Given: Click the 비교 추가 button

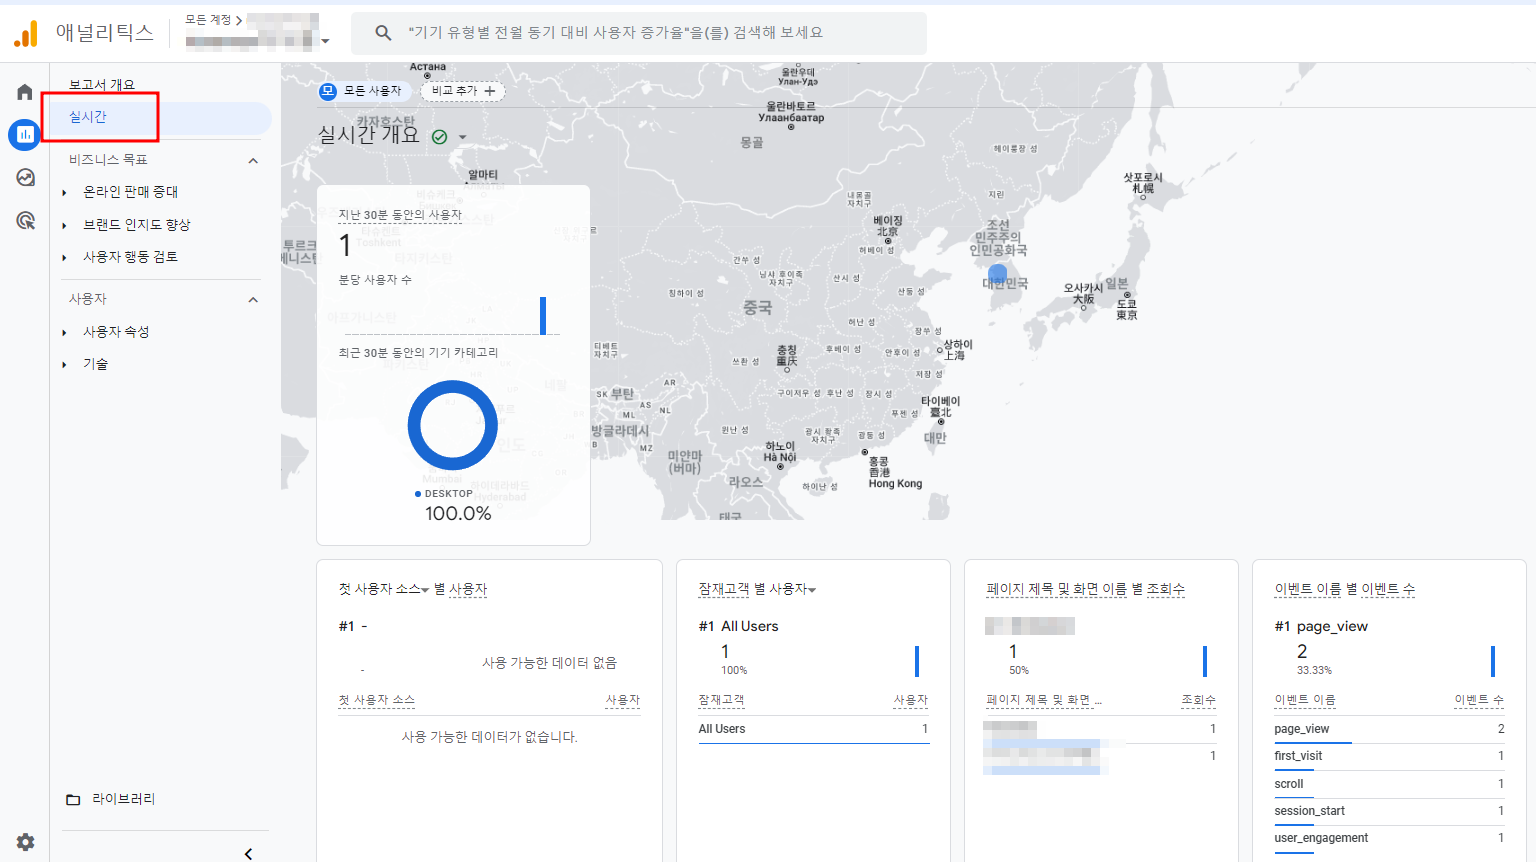Looking at the screenshot, I should click(461, 91).
